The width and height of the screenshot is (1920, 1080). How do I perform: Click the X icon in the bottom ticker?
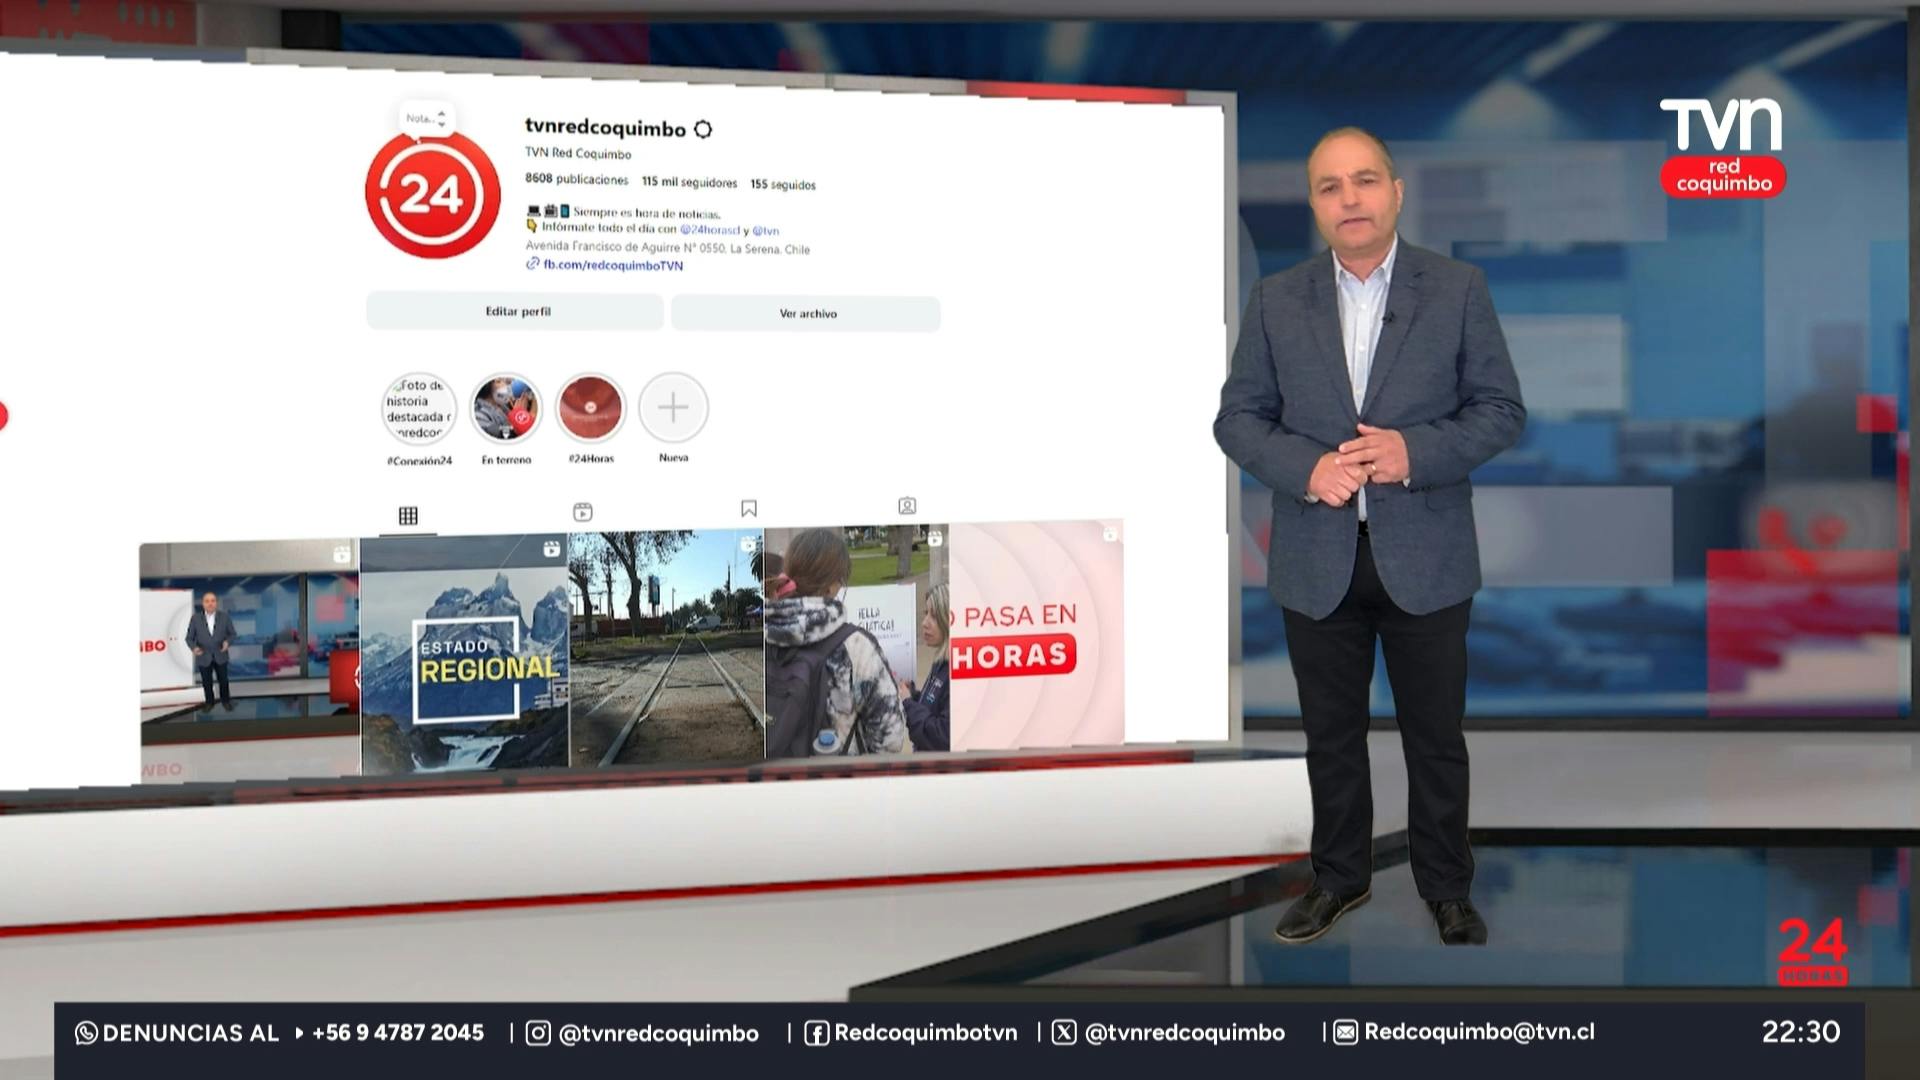(1064, 1032)
